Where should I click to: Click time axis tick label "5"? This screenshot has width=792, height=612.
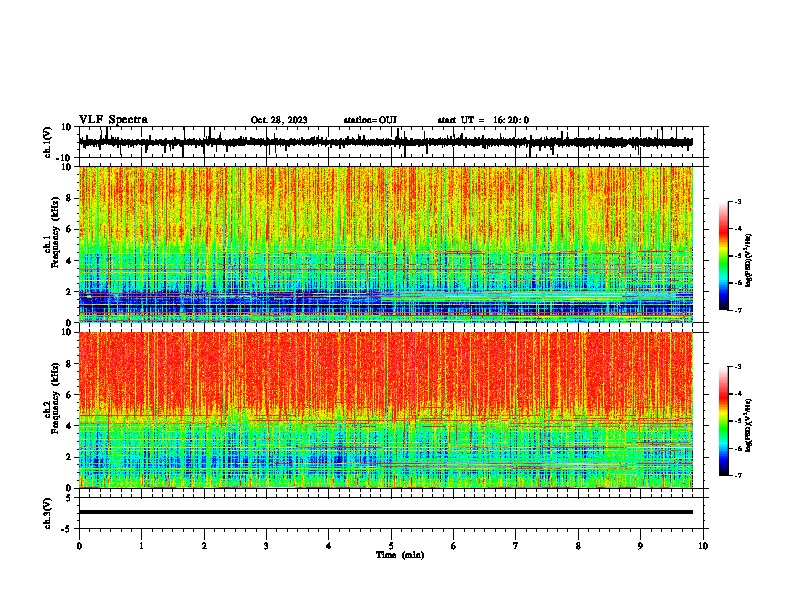click(x=391, y=546)
